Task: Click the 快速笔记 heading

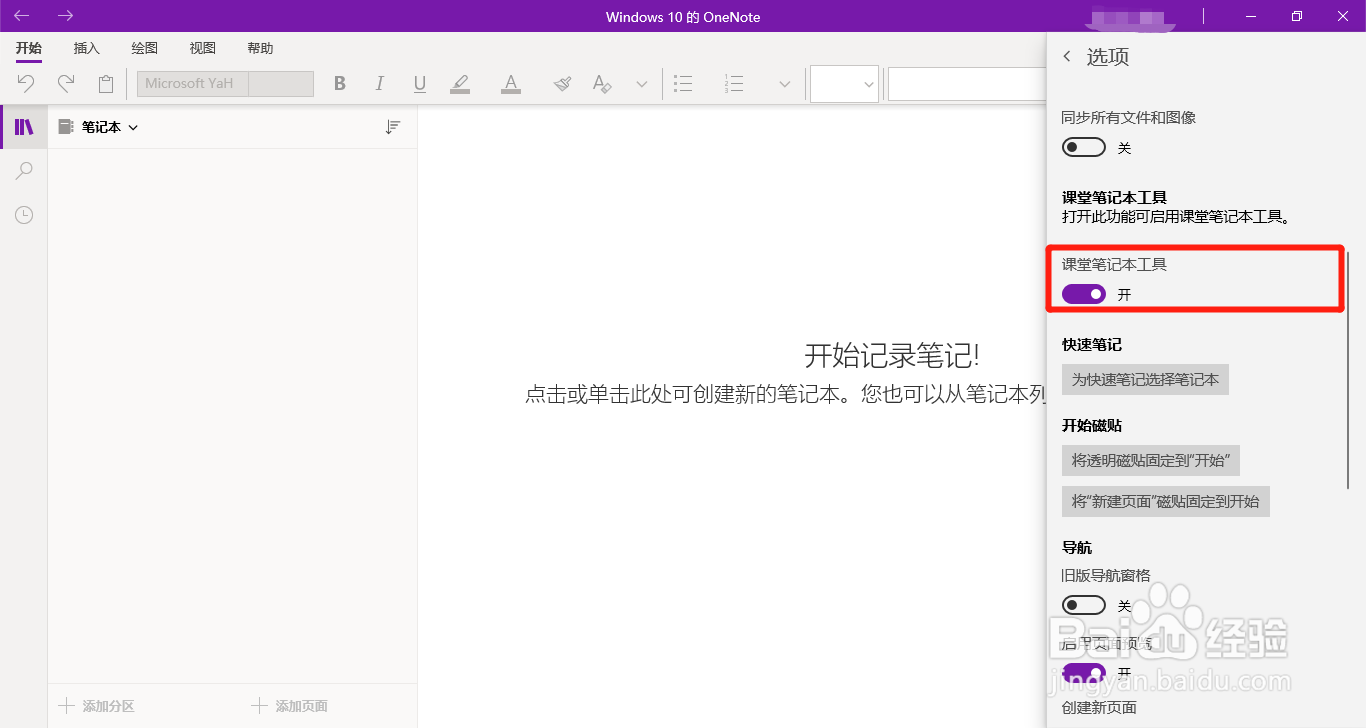Action: [x=1092, y=345]
